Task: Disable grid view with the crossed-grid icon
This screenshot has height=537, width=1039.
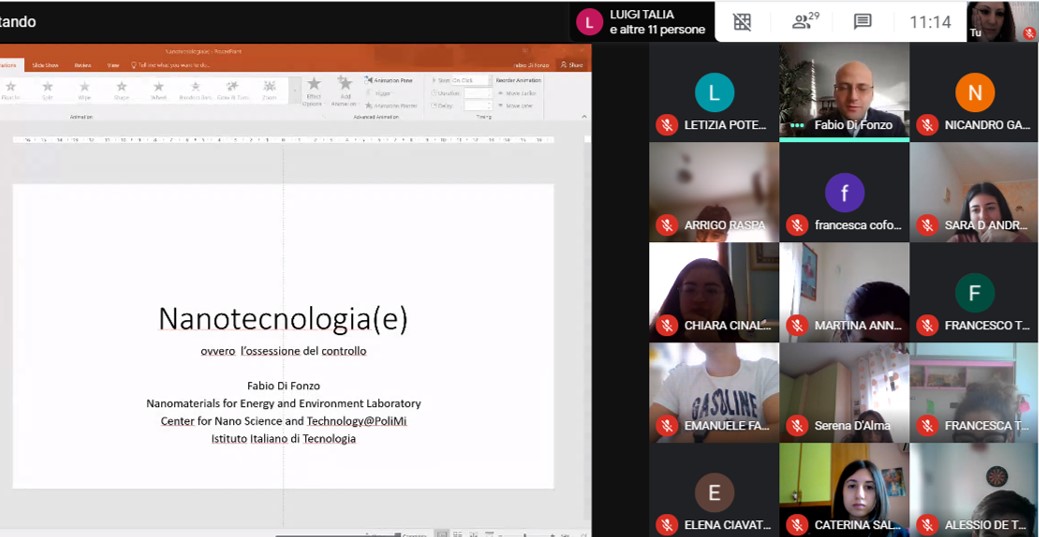Action: [x=742, y=22]
